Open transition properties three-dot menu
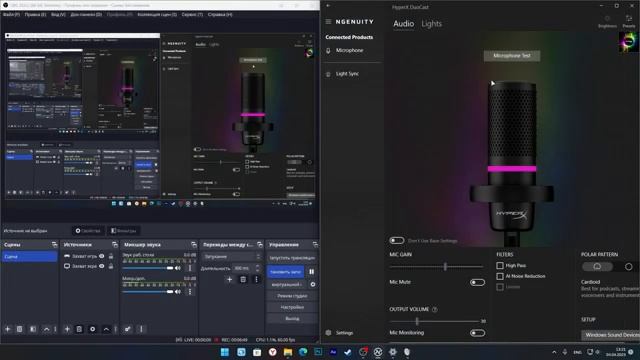640x360 pixels. pos(256,280)
